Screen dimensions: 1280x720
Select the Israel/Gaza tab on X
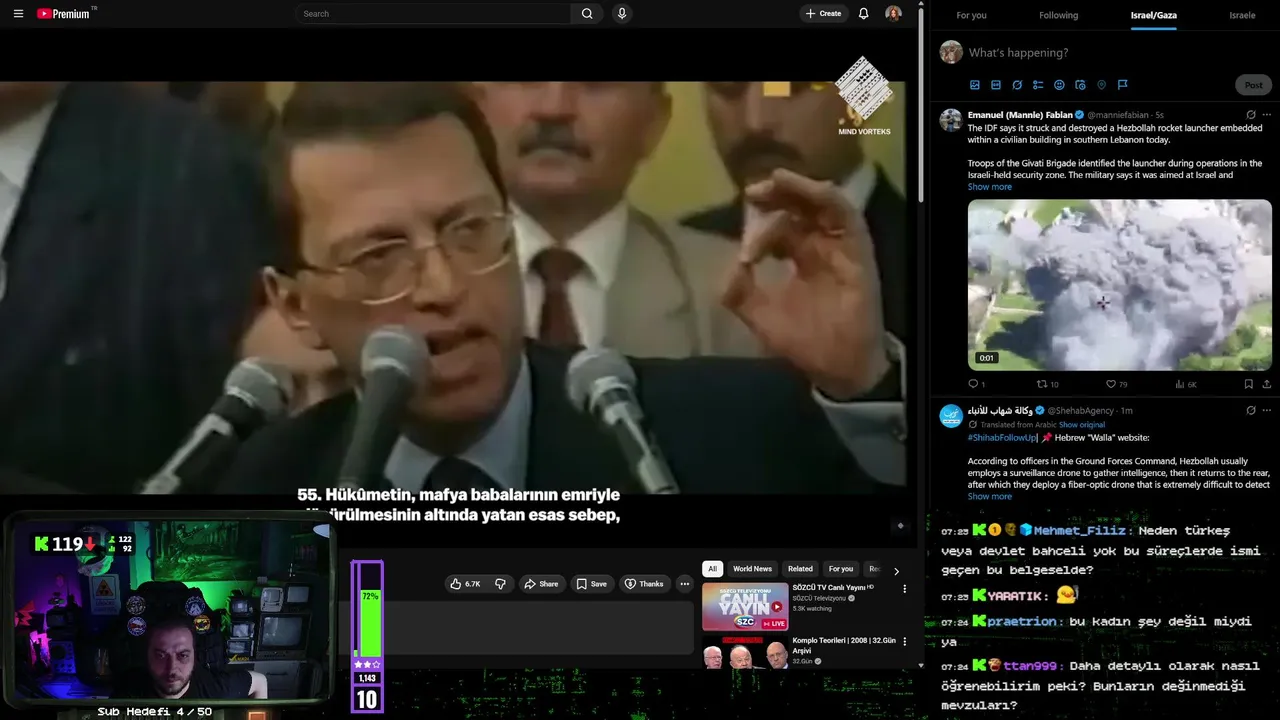point(1153,15)
